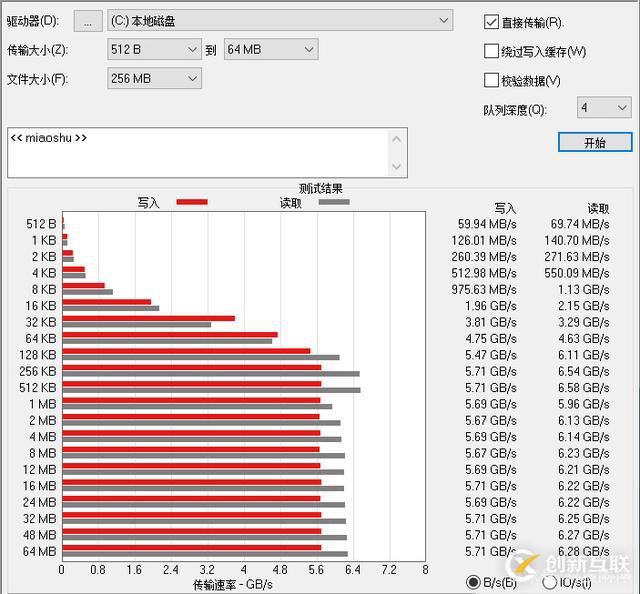The width and height of the screenshot is (640, 594).
Task: Open the queue depth dropdown showing 4
Action: pos(603,108)
